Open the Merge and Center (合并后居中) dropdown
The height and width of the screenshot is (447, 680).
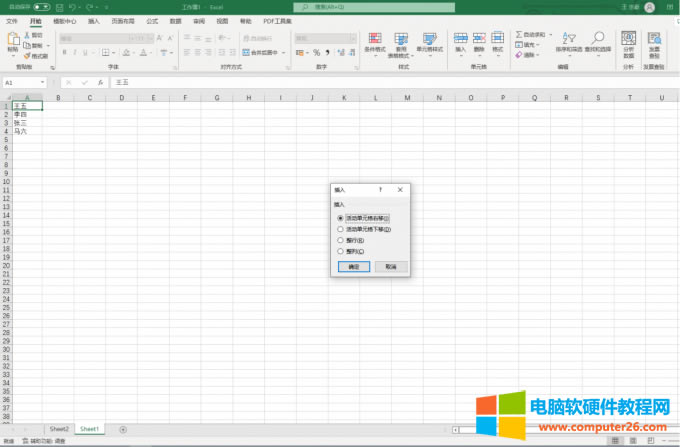click(287, 52)
